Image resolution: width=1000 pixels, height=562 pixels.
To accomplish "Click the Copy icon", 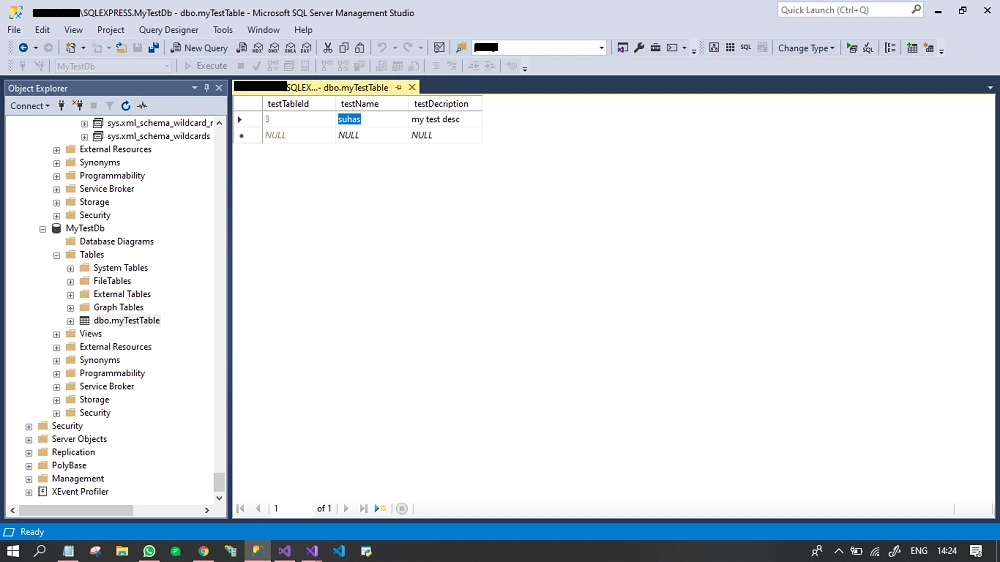I will tap(344, 48).
